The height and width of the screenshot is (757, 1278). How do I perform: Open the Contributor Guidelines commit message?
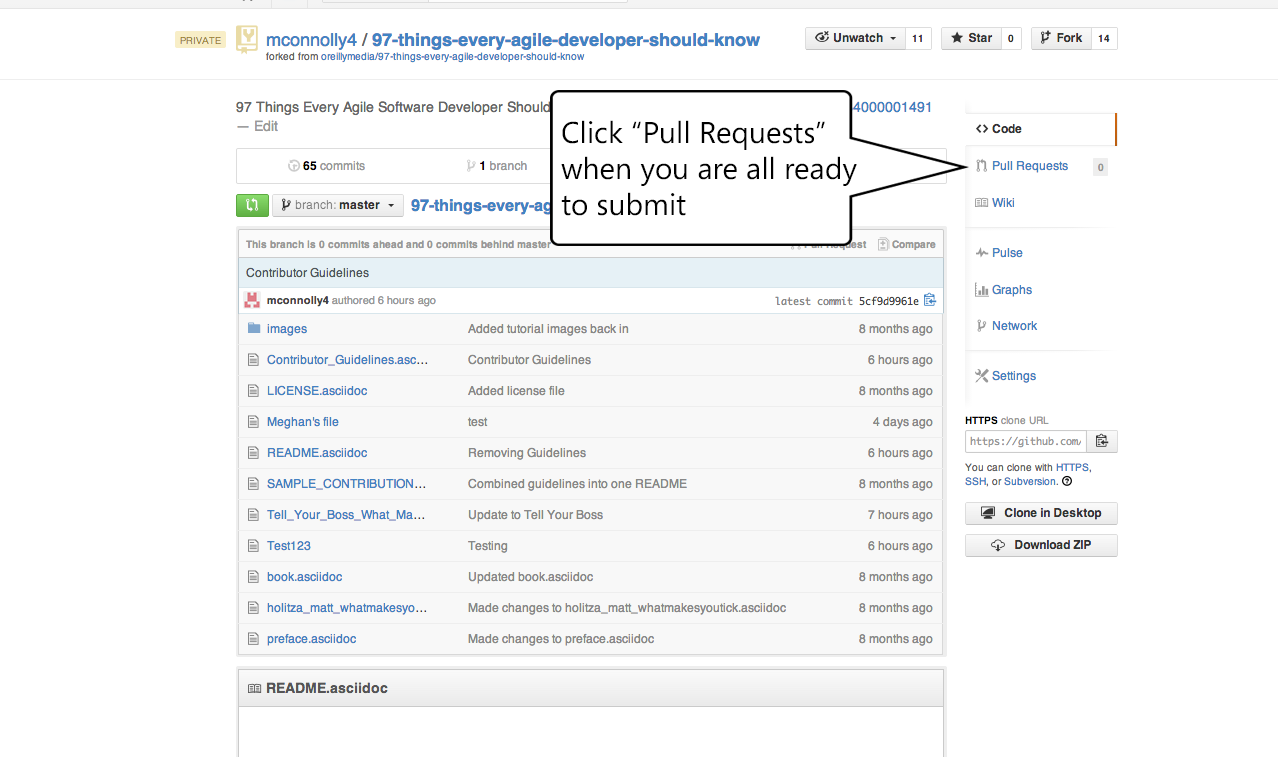tap(307, 273)
